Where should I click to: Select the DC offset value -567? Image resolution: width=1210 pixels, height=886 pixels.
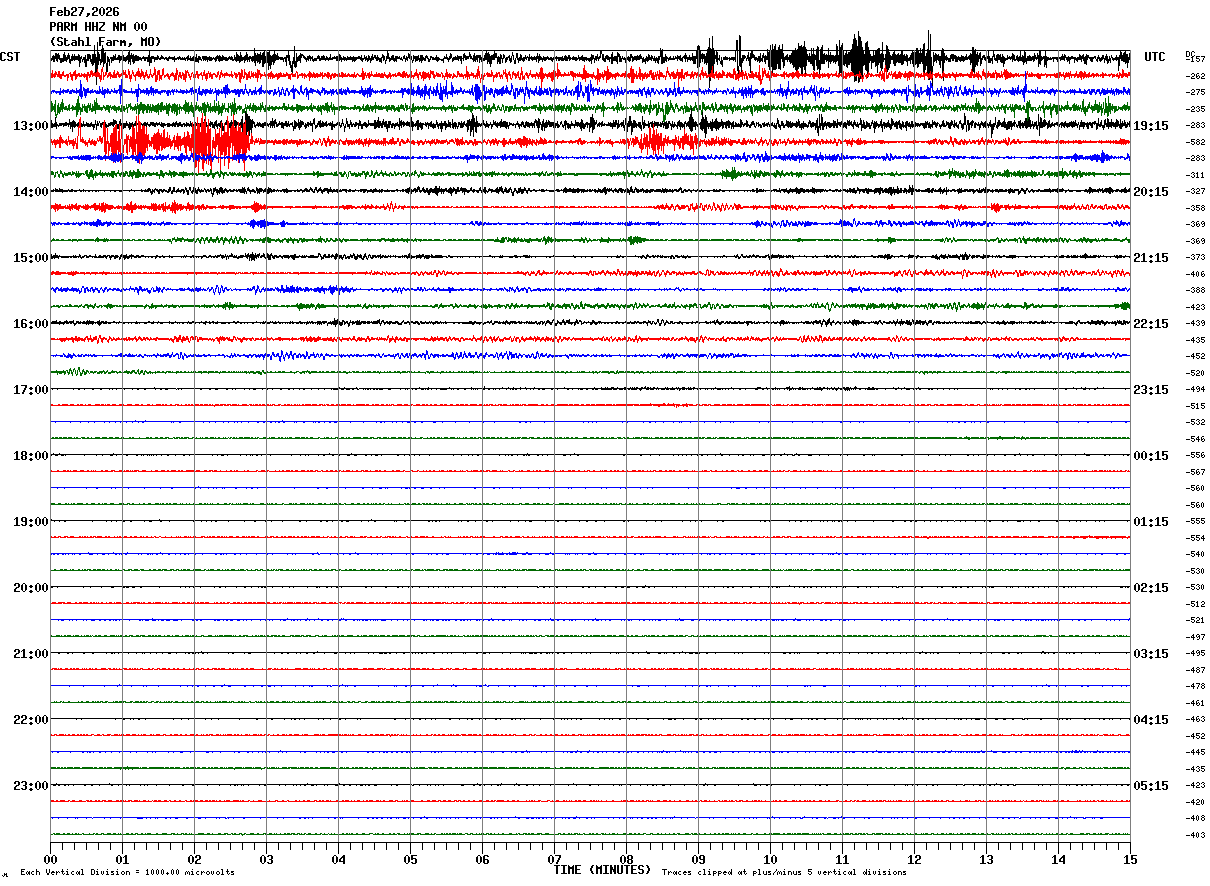coord(1195,472)
